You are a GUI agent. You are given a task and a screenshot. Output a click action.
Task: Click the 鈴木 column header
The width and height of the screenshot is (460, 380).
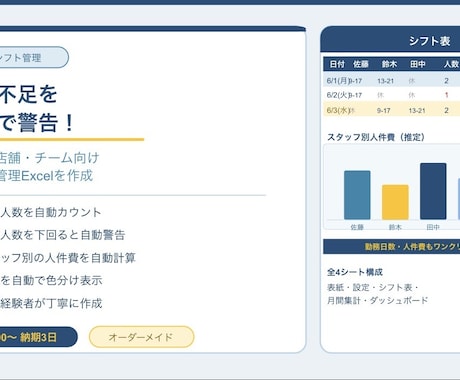point(389,64)
